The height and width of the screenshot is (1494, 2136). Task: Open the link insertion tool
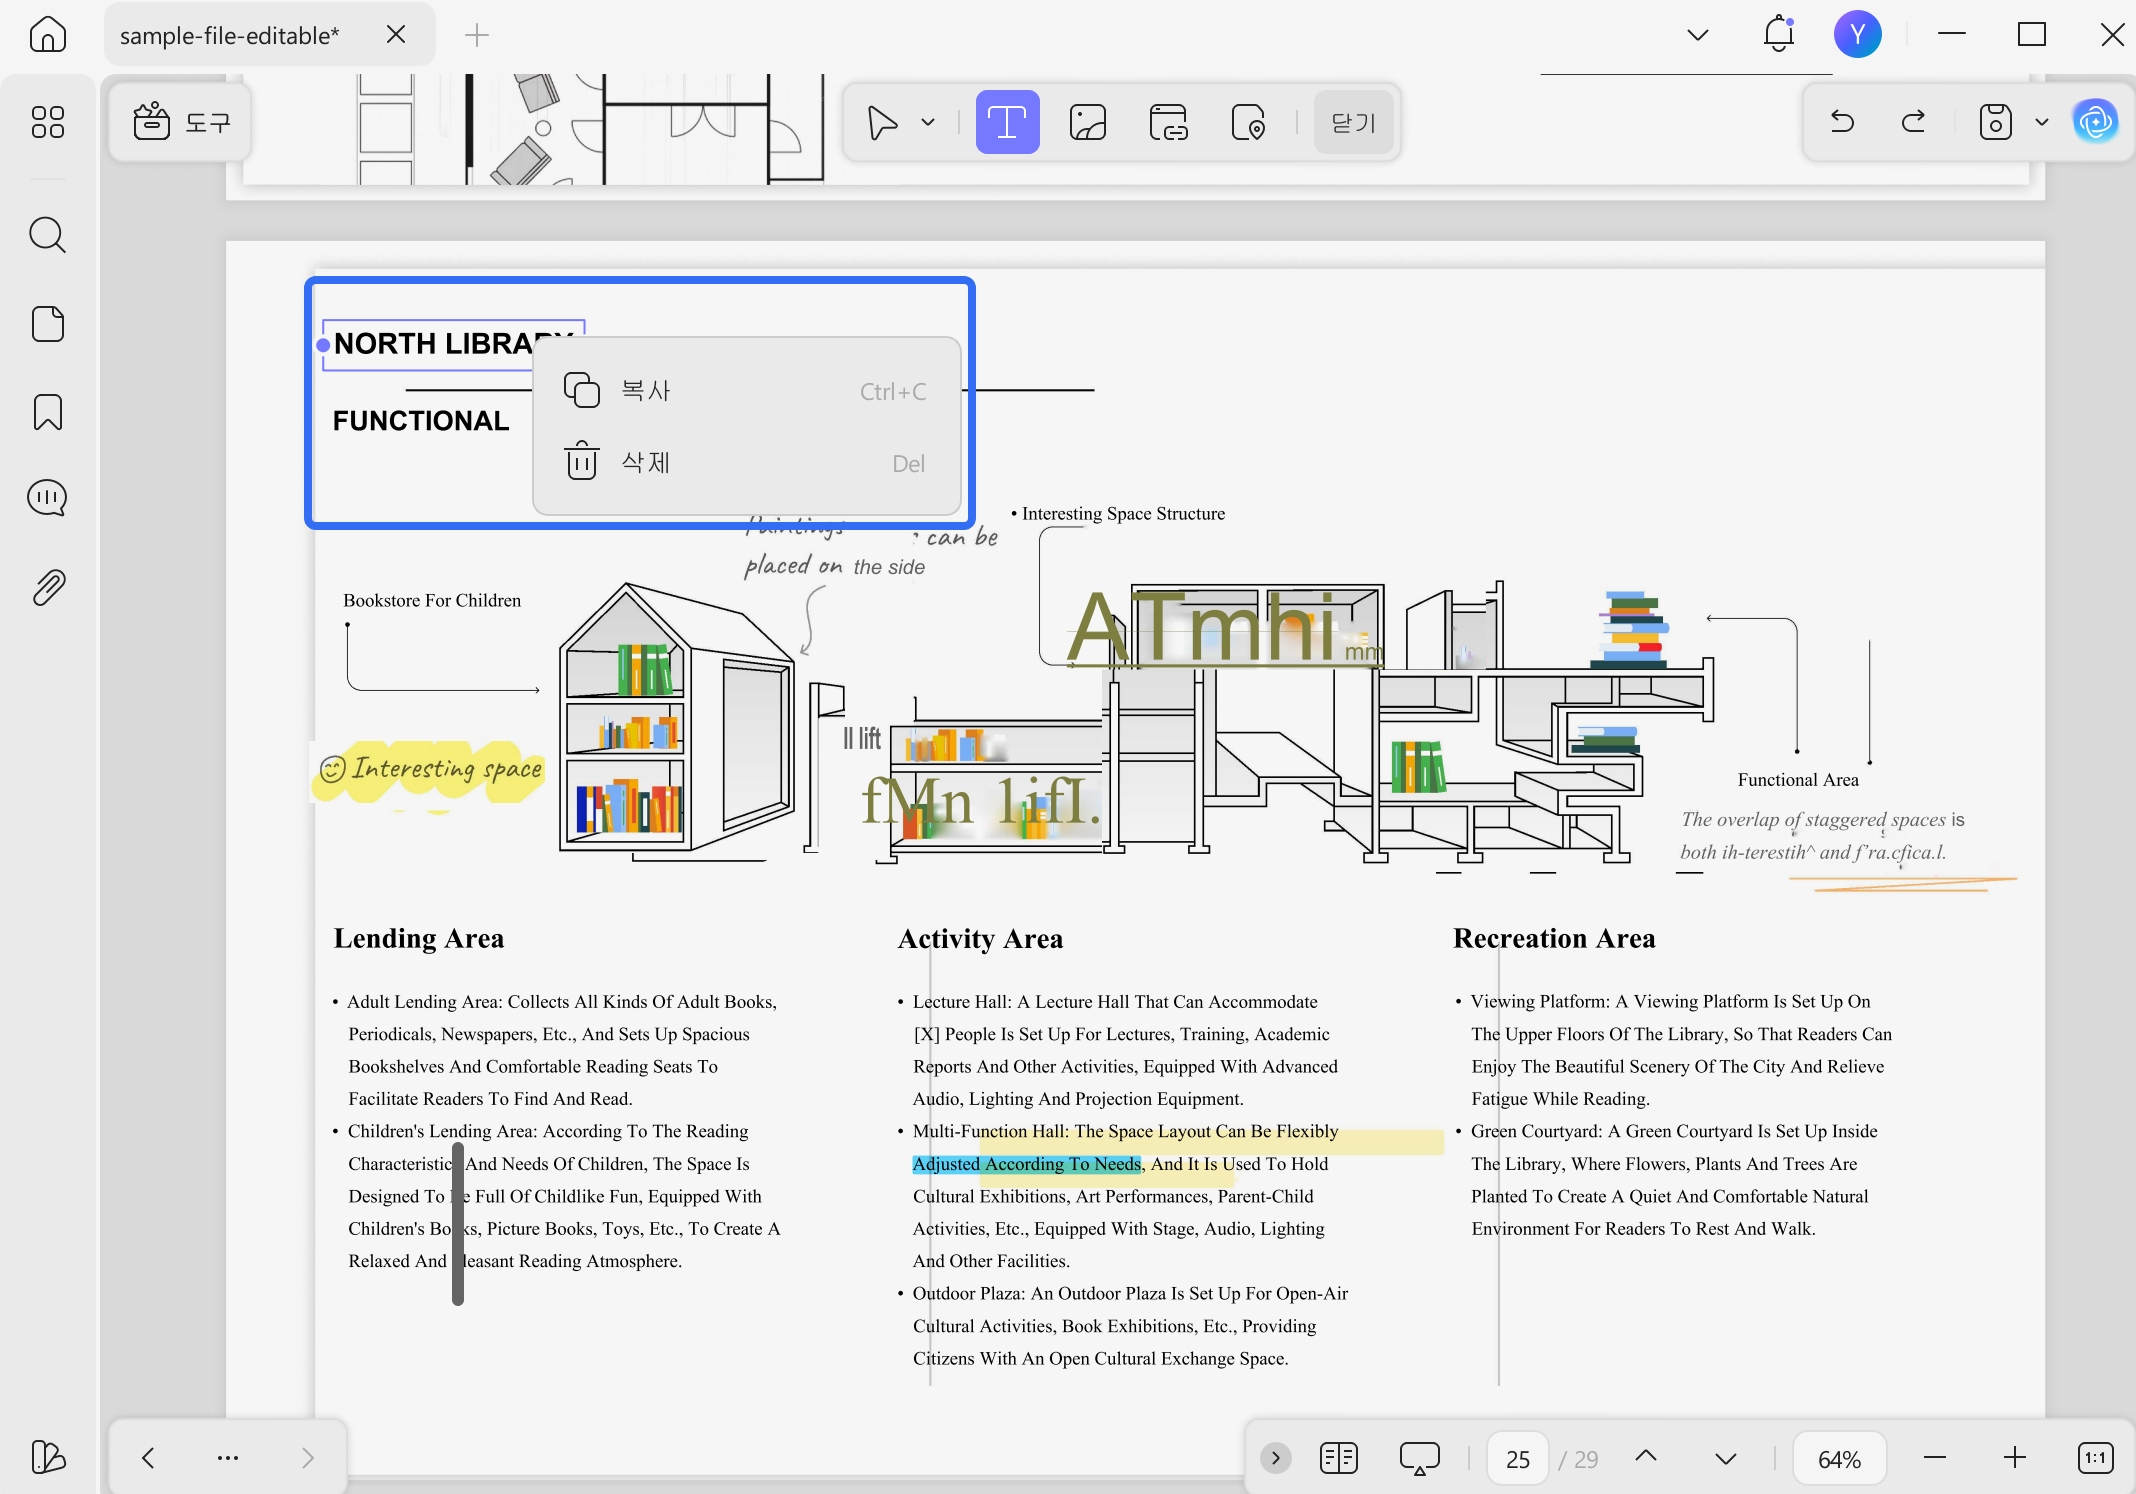pos(1168,122)
